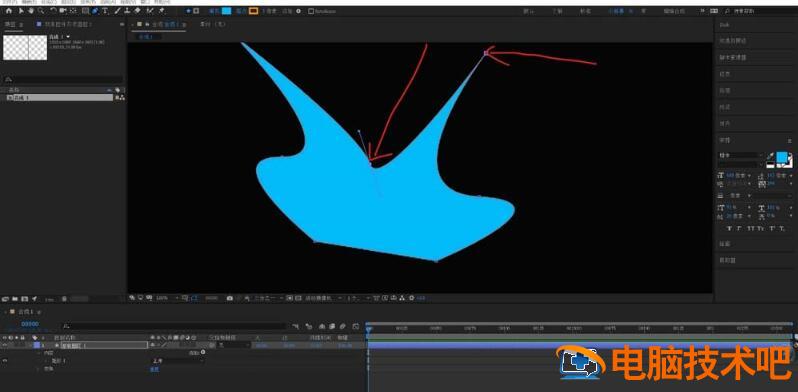
Task: Toggle visibility eye of the Shape 1 group
Action: tap(5, 360)
